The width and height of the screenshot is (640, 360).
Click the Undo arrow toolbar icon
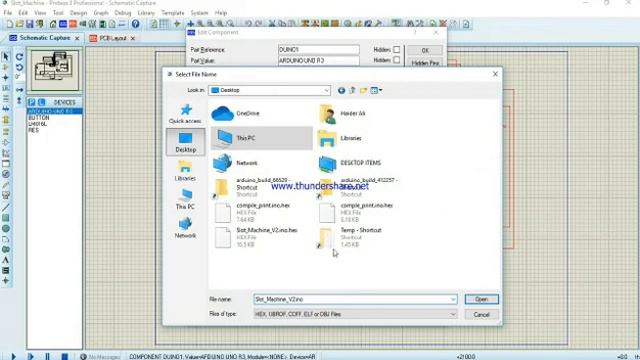[x=248, y=24]
